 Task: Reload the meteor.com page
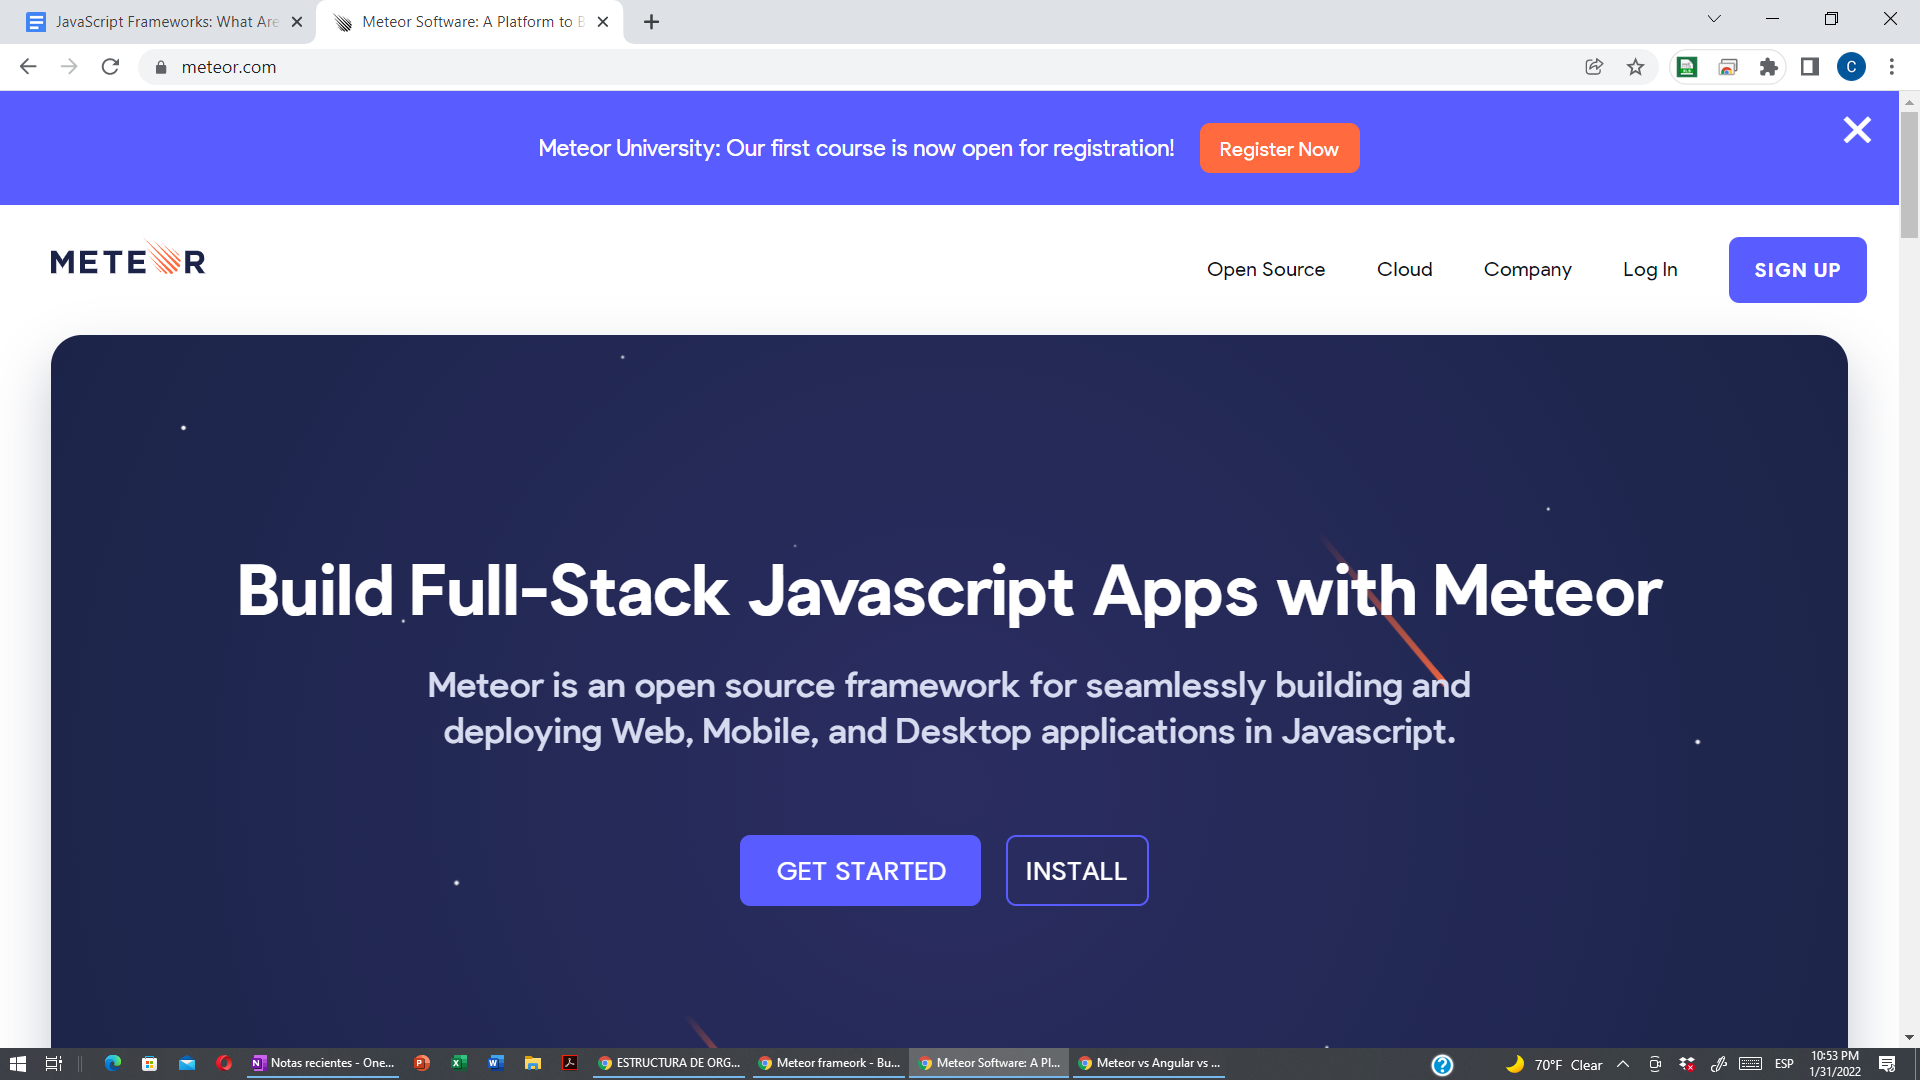tap(110, 67)
